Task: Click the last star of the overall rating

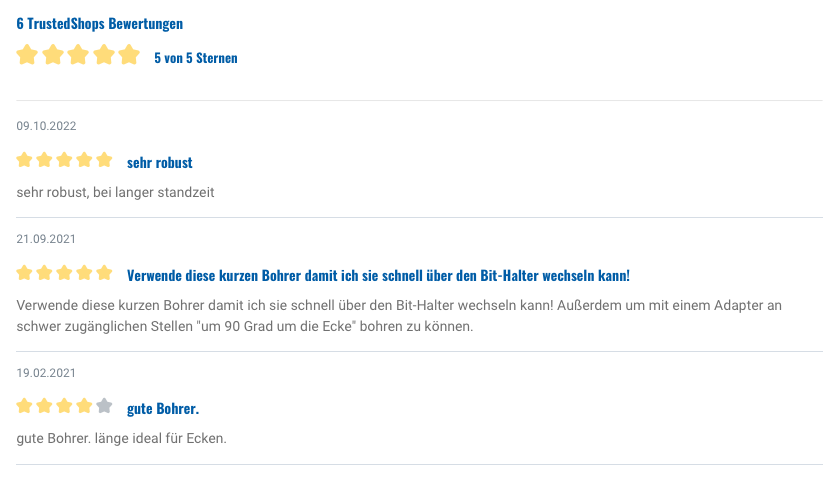Action: (129, 55)
